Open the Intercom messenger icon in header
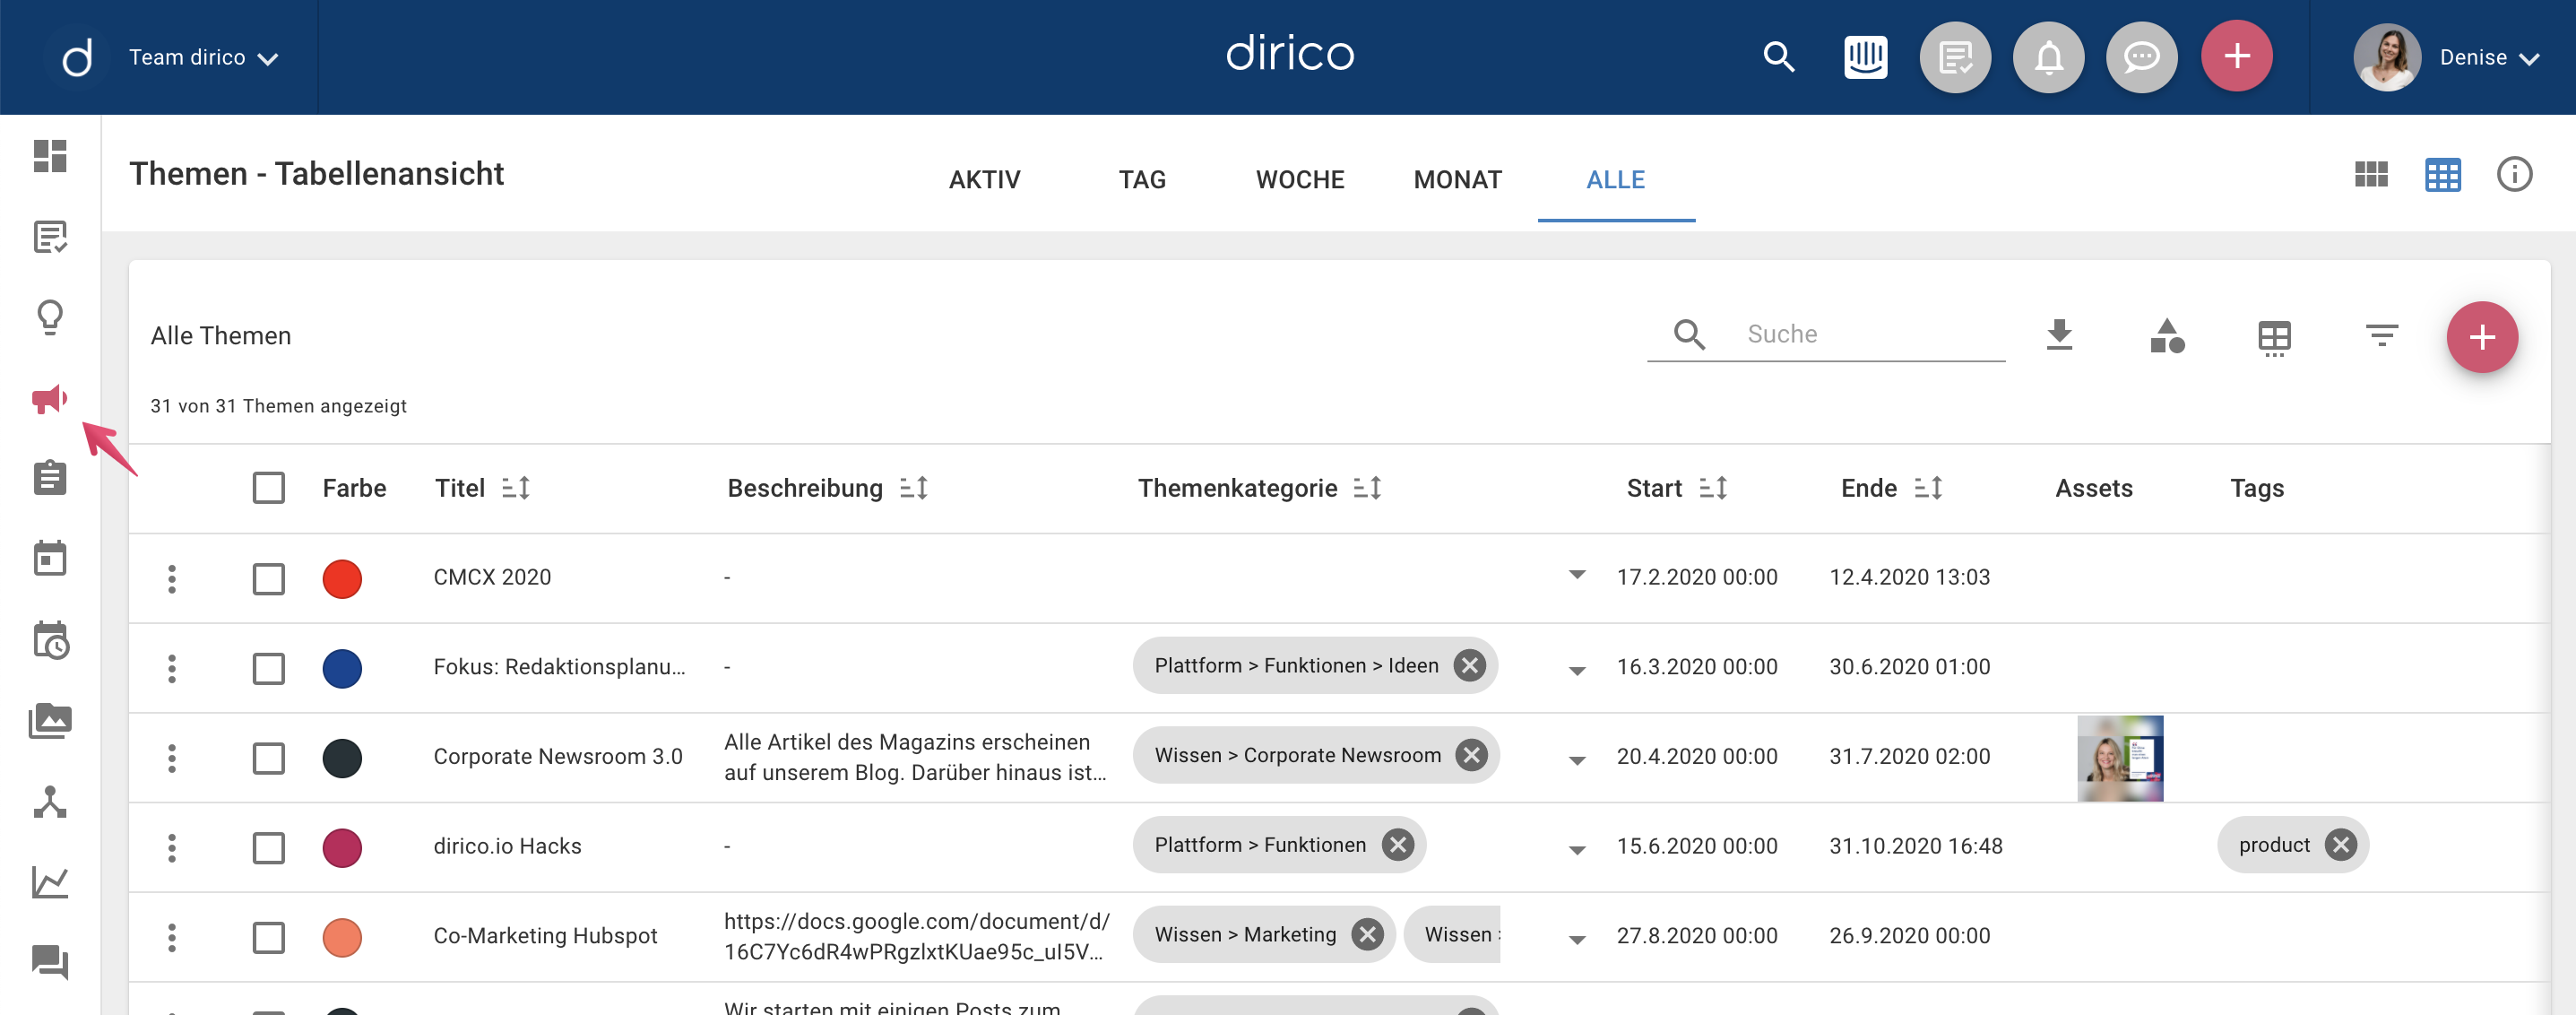2576x1015 pixels. point(1866,57)
